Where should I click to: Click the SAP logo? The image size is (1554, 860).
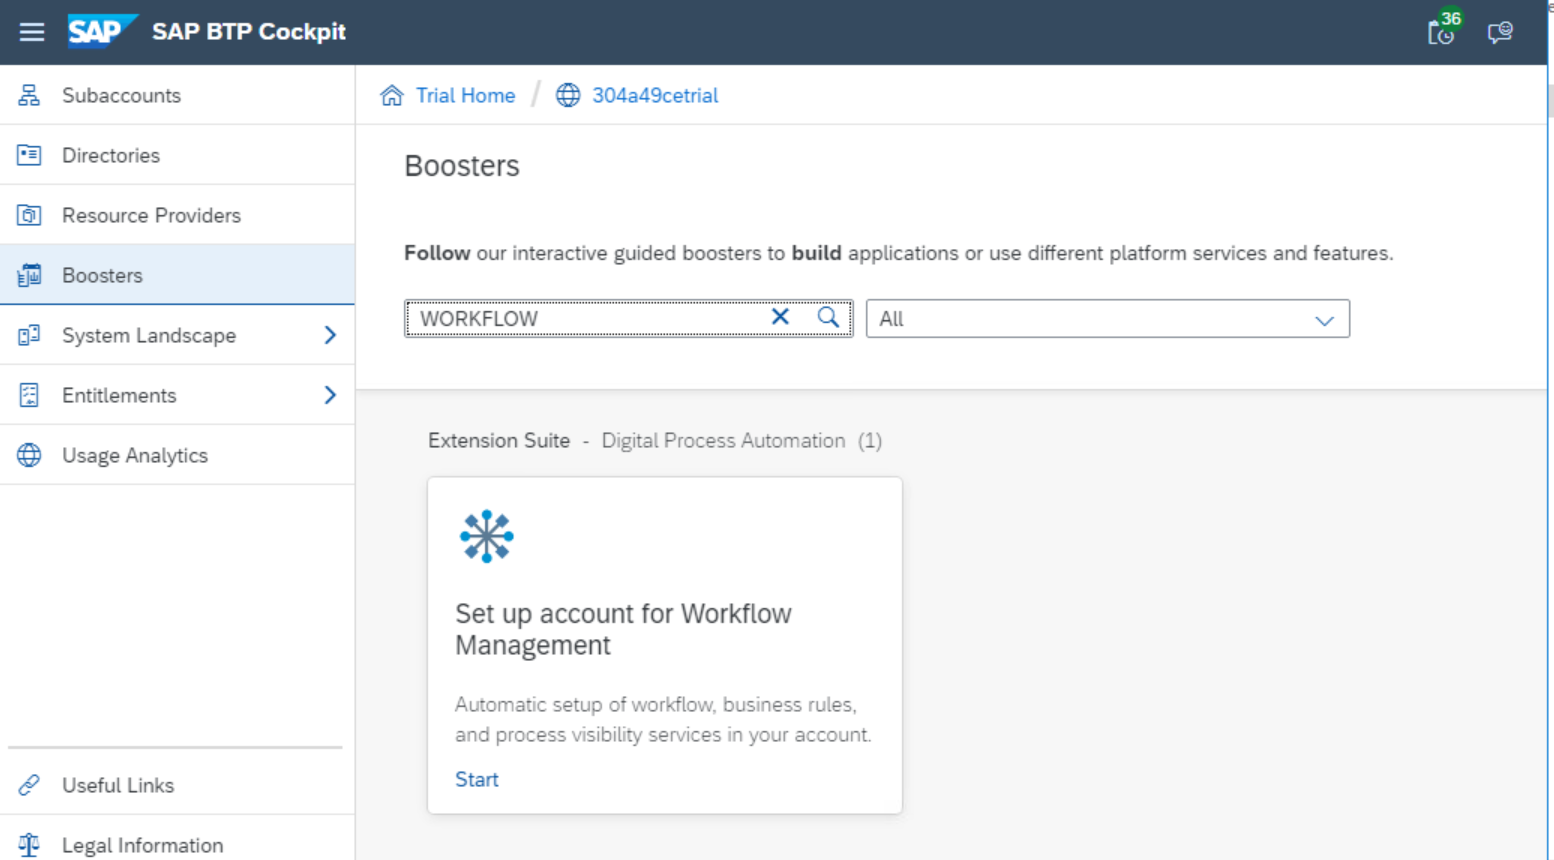tap(102, 31)
